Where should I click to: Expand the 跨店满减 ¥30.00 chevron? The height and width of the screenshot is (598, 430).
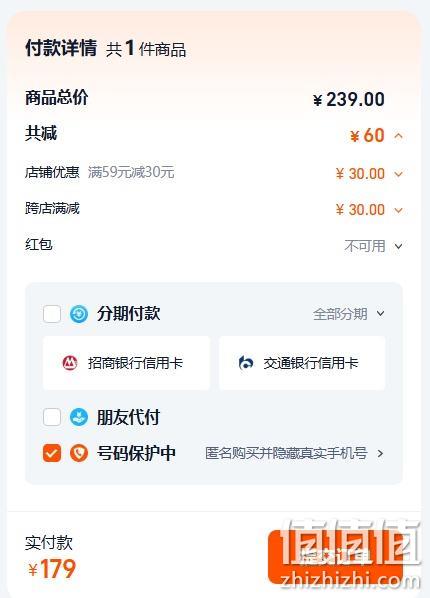(398, 210)
